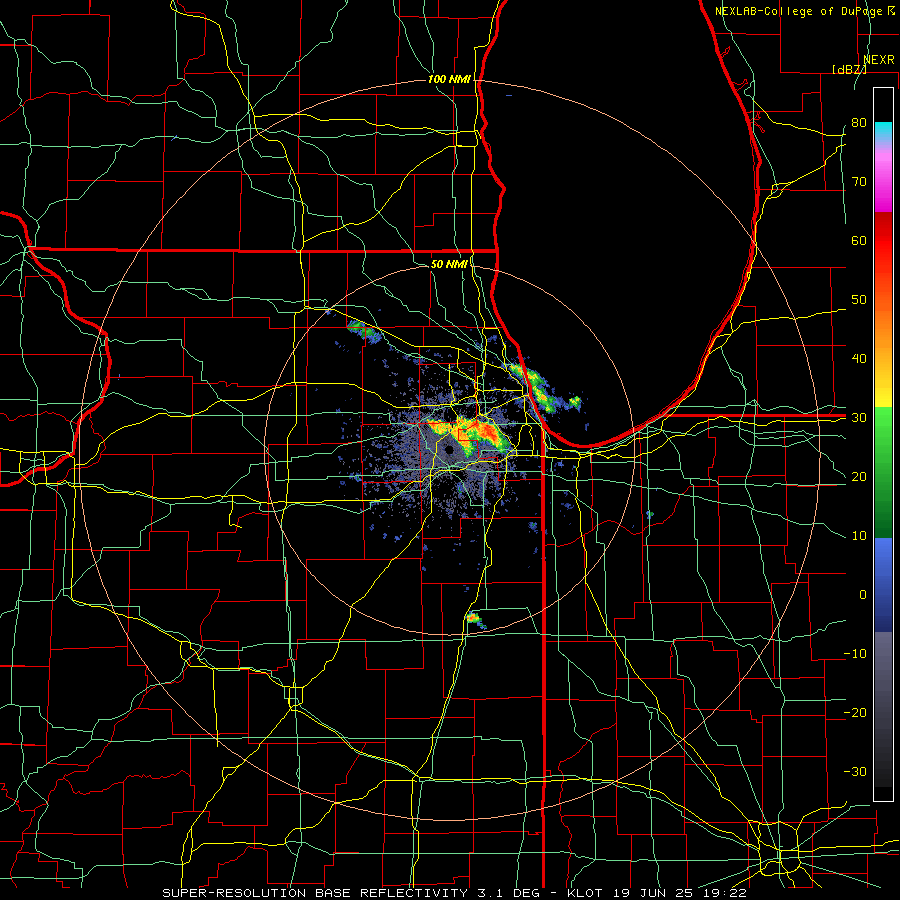The width and height of the screenshot is (900, 900).
Task: Click the 70 value on the dBZ scale
Action: 859,182
